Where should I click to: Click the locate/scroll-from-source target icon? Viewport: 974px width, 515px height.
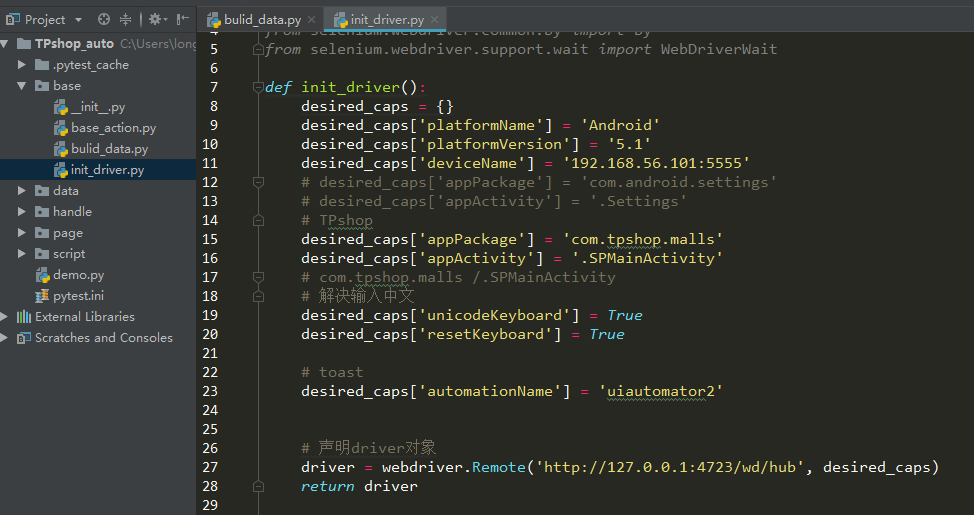[104, 19]
